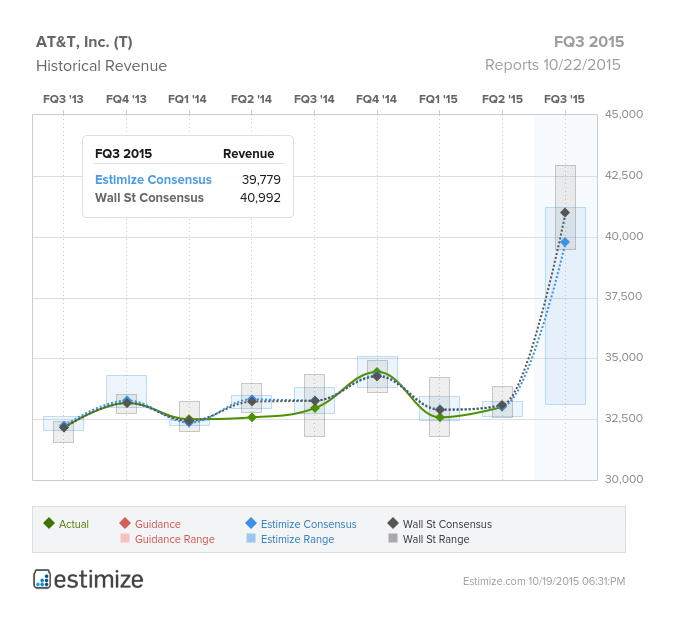Select the FQ4 '14 quarter label
The height and width of the screenshot is (620, 675).
(376, 99)
